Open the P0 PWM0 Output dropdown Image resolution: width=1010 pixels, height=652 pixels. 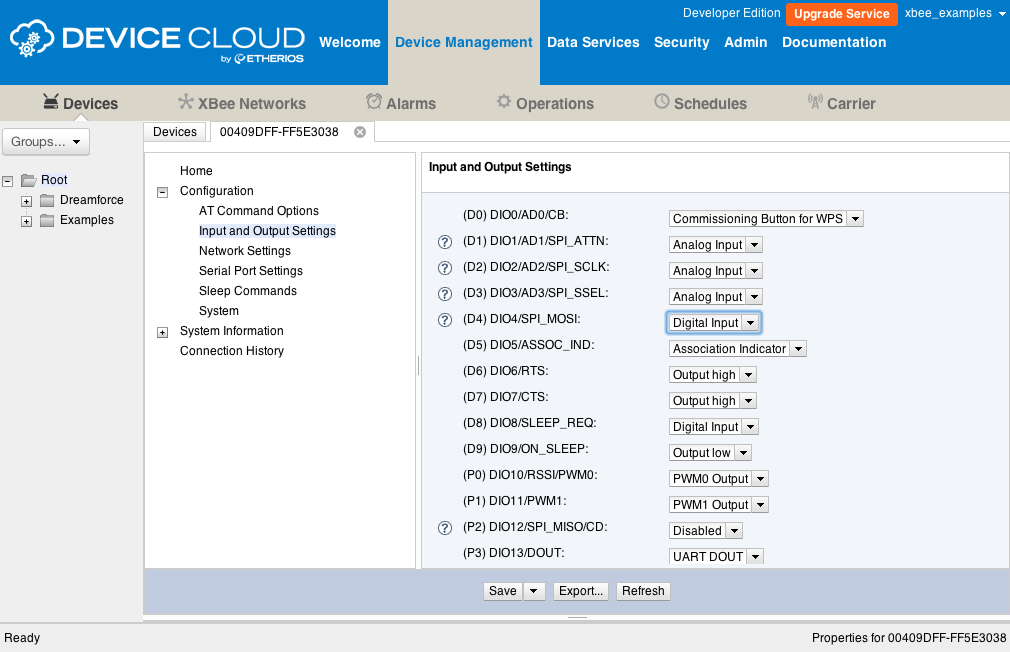(x=719, y=479)
